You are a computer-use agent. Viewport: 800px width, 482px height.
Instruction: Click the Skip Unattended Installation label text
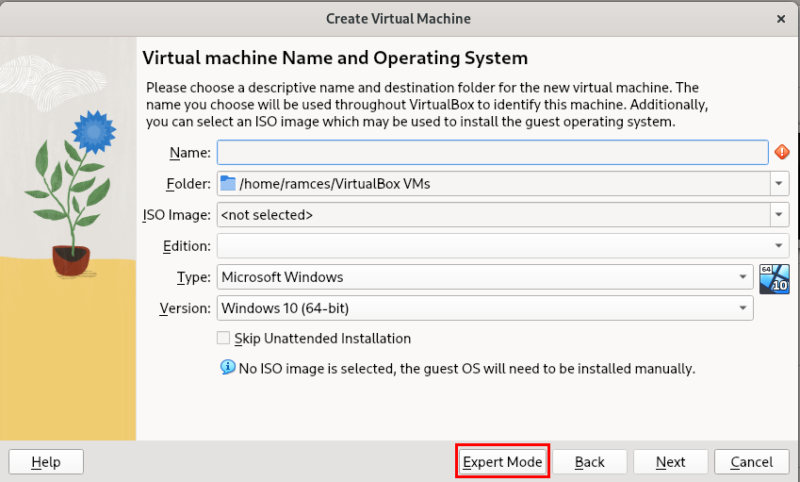click(322, 338)
